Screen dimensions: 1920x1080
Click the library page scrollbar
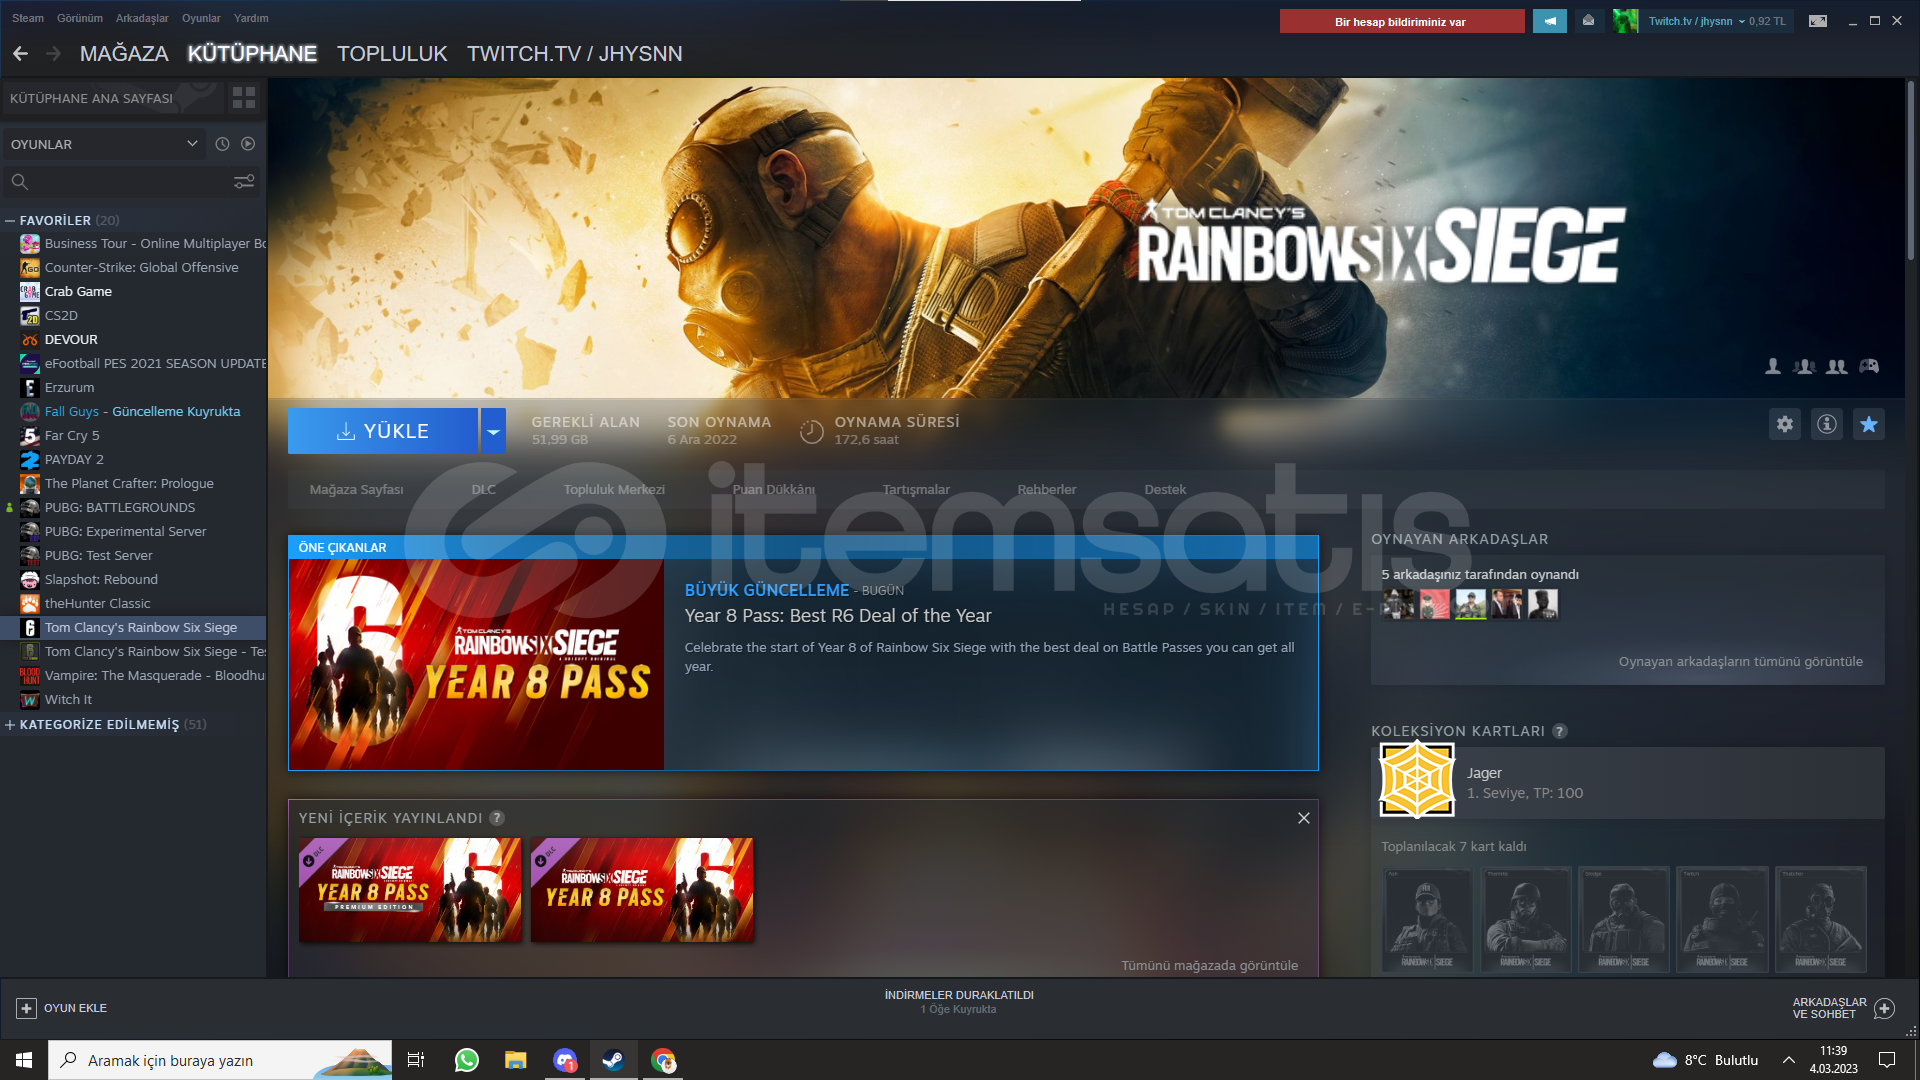1910,170
